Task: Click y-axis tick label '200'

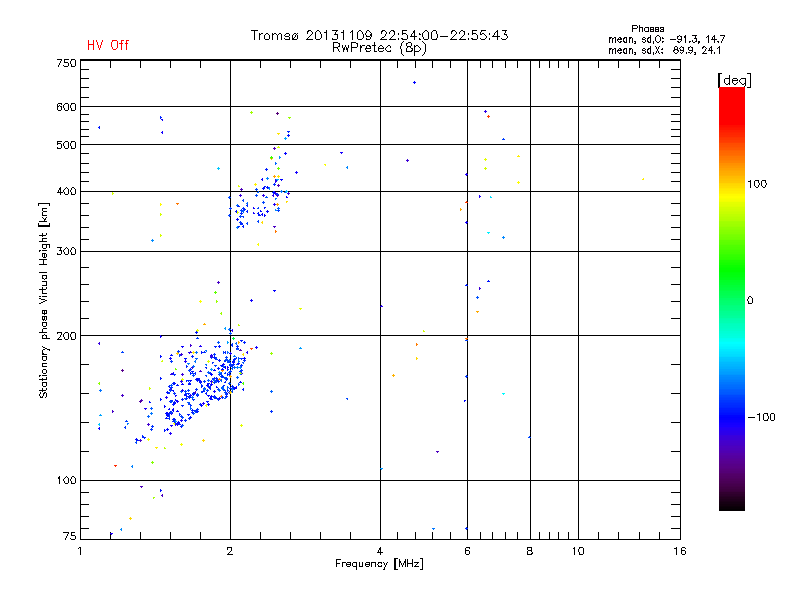Action: point(66,336)
